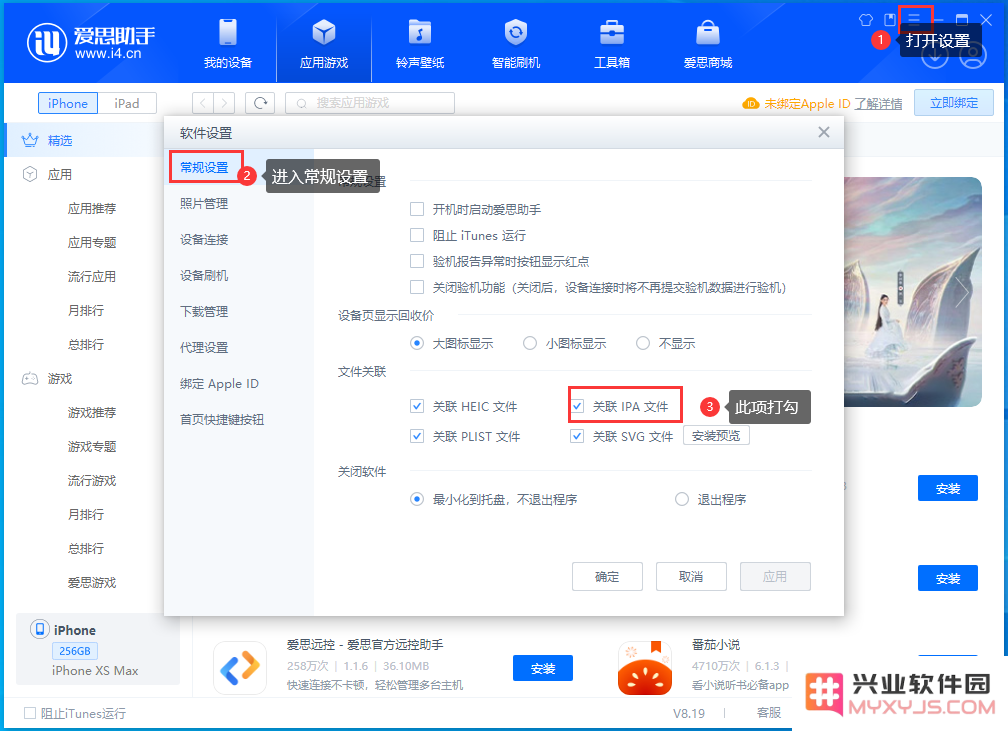
Task: Select 退出程序 radio option
Action: tap(682, 499)
